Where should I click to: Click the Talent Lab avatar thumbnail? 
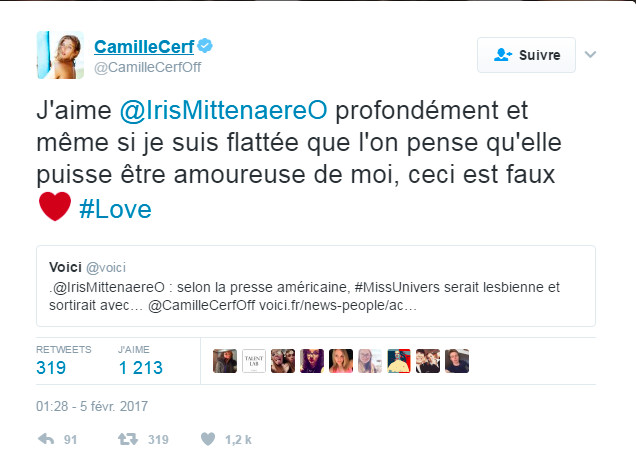point(255,361)
